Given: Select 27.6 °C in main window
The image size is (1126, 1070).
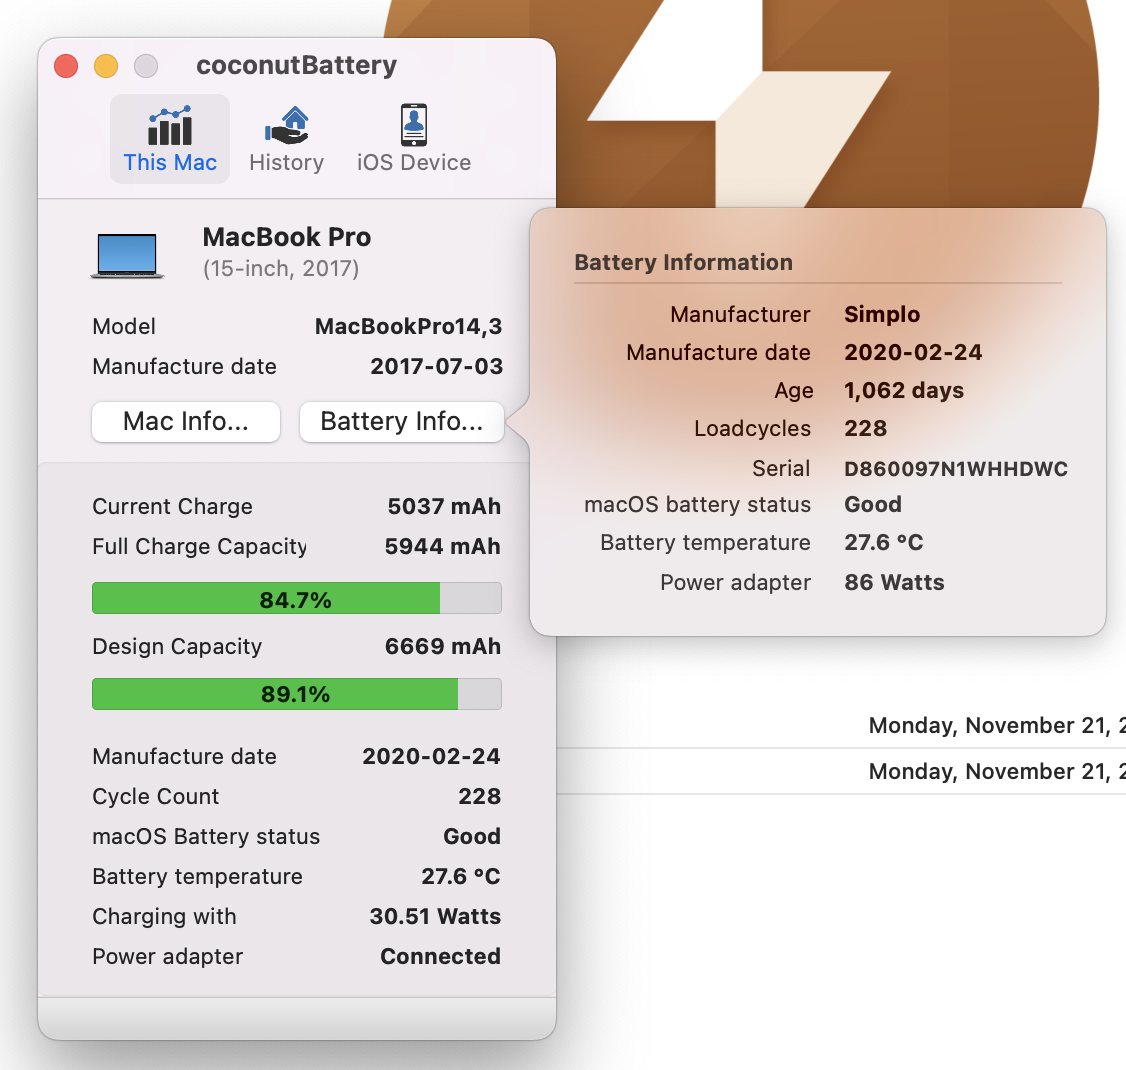Looking at the screenshot, I should click(460, 876).
